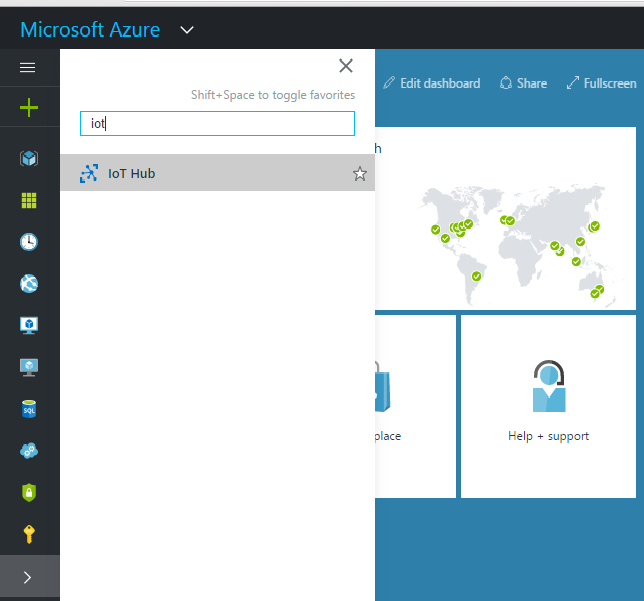Open the Help + support tile
Image resolution: width=644 pixels, height=601 pixels.
[x=548, y=407]
